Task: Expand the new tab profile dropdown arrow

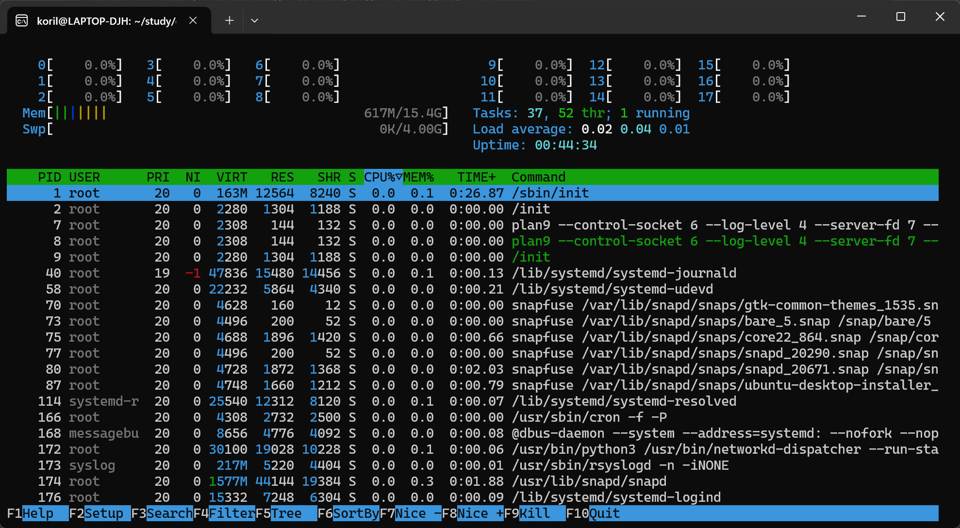Action: (255, 20)
